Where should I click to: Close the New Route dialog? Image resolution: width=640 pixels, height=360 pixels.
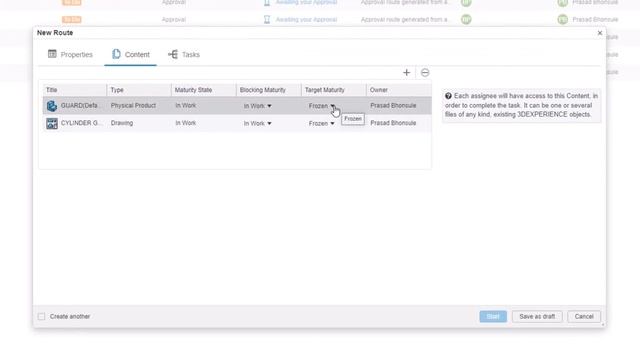click(600, 33)
